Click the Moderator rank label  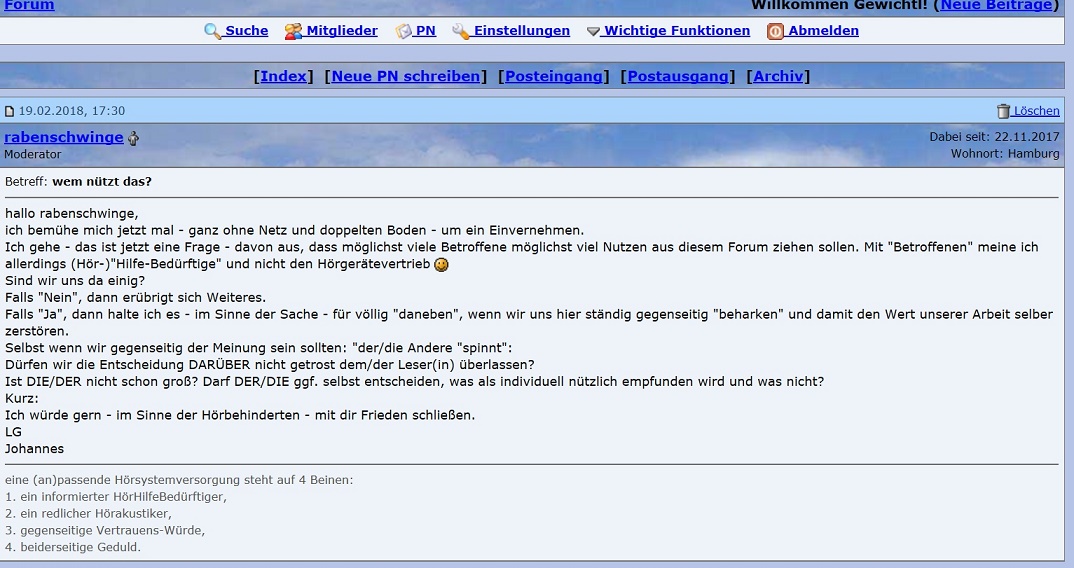33,155
